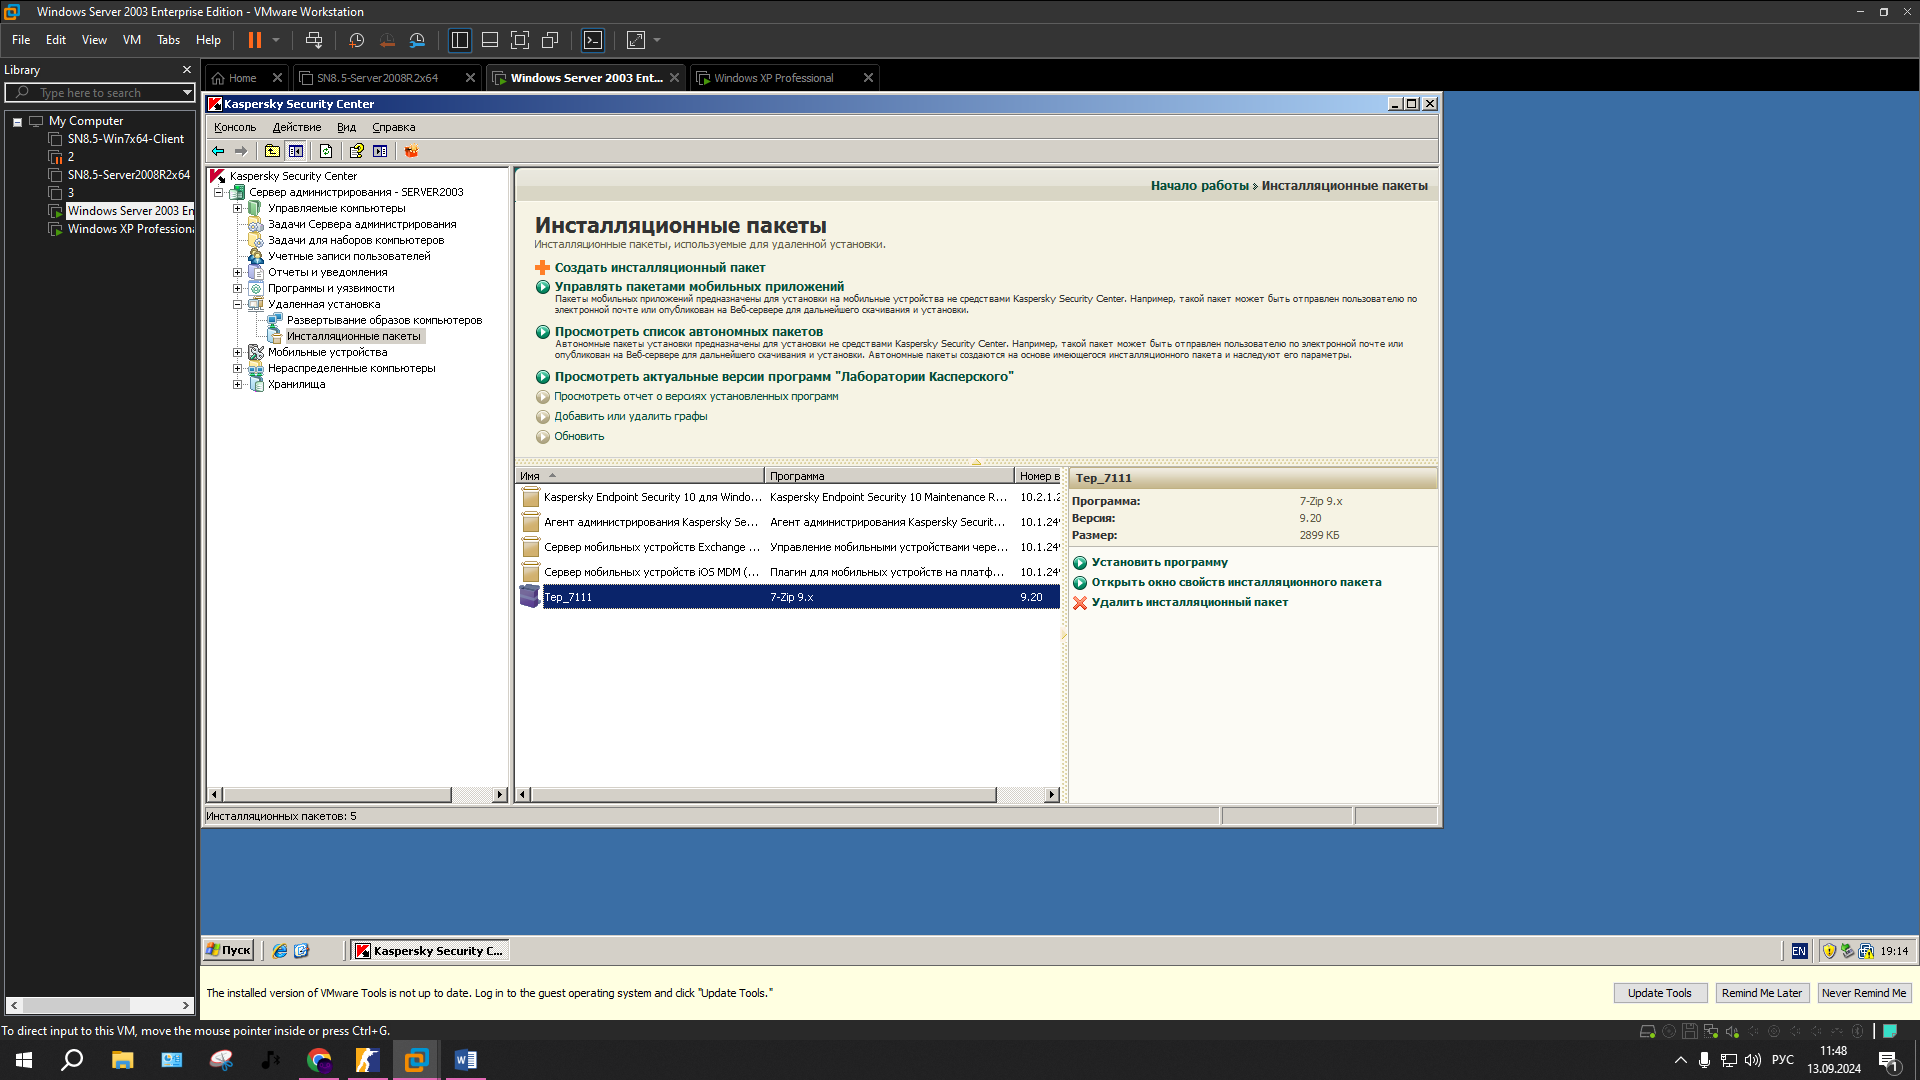Select Задачи Сервера администрирования tree item
The width and height of the screenshot is (1920, 1080).
coord(362,224)
